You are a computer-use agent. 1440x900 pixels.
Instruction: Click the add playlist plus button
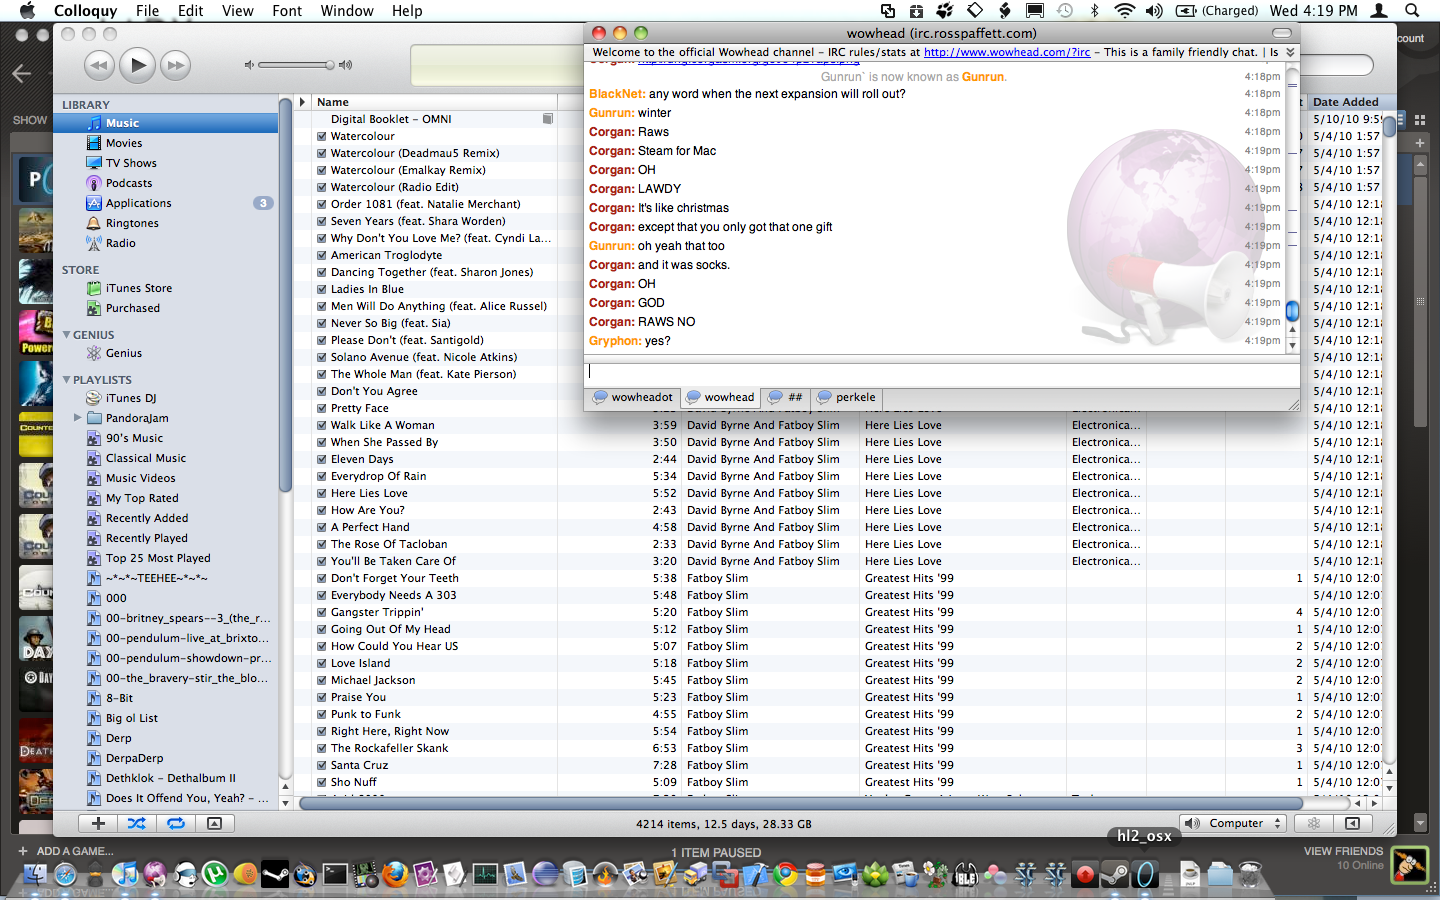(x=98, y=823)
